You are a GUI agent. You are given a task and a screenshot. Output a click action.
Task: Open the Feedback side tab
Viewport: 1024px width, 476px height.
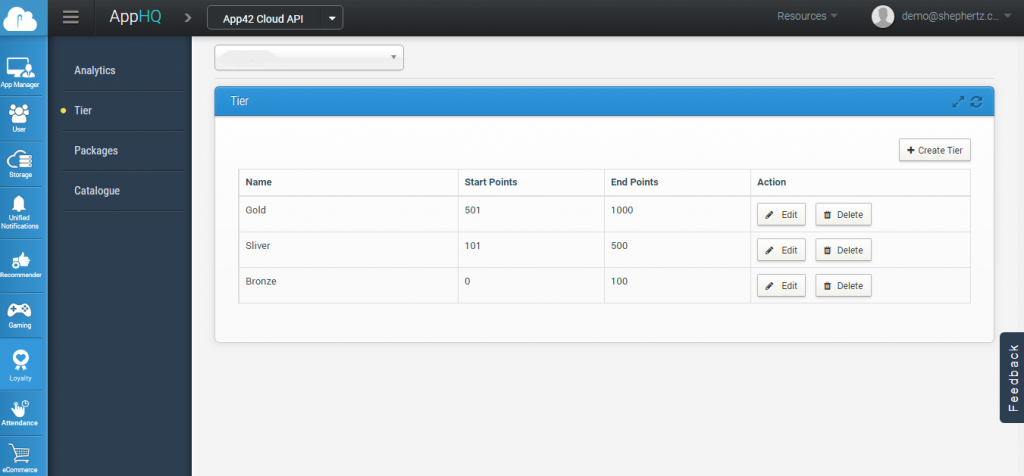click(x=1012, y=377)
